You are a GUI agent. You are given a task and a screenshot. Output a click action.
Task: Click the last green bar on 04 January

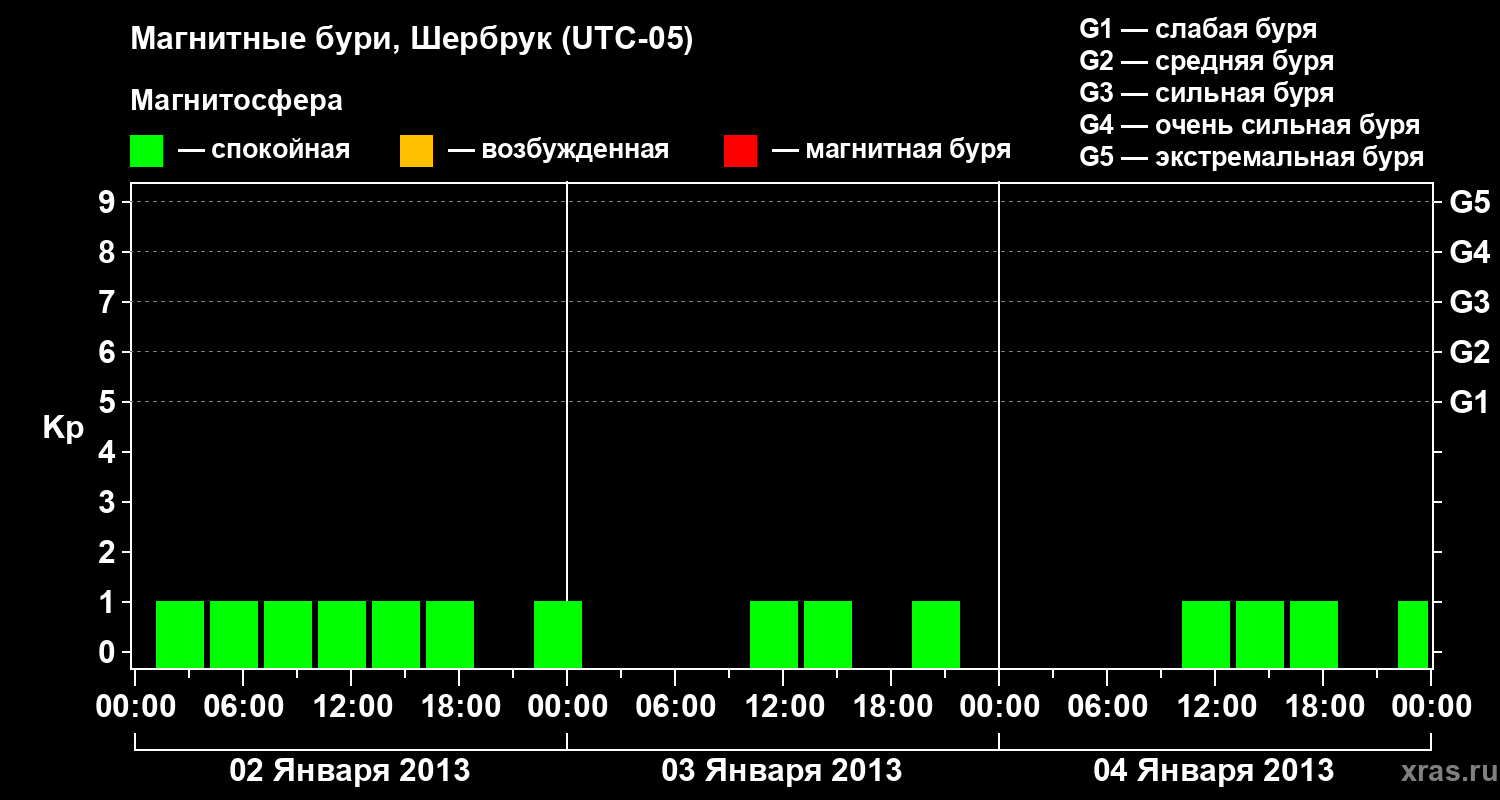1413,634
